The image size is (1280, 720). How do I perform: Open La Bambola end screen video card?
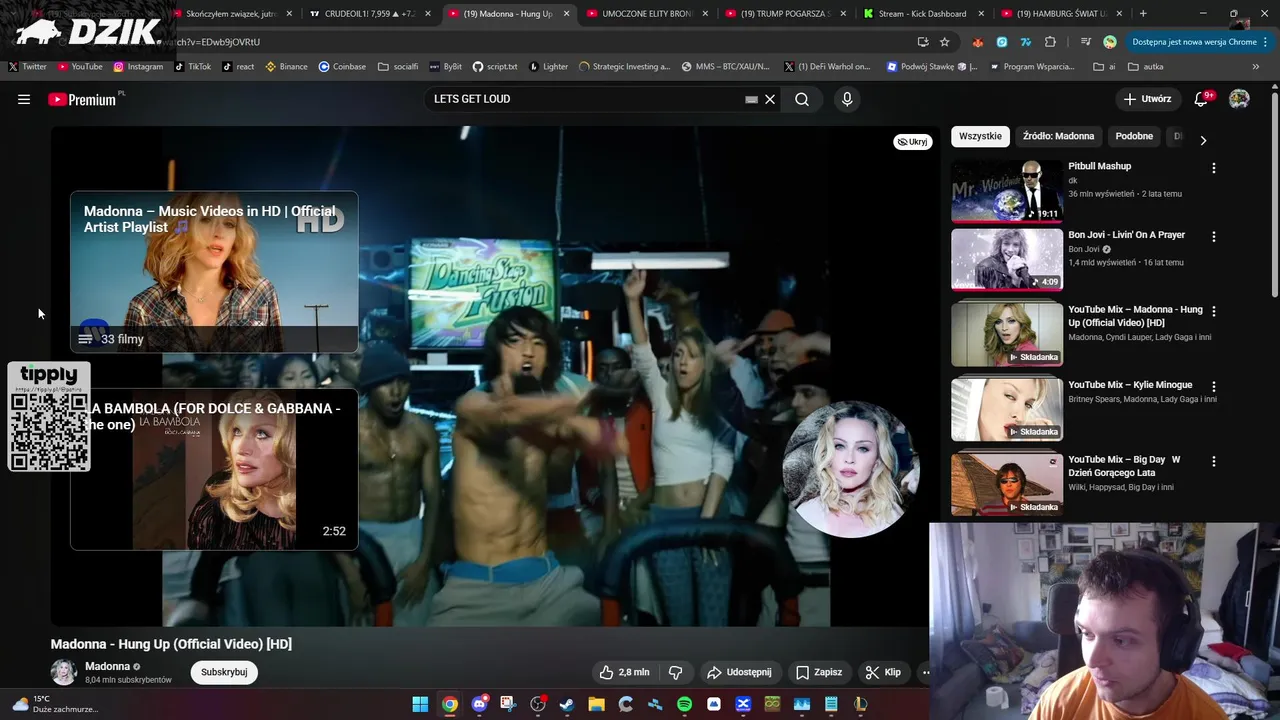214,469
